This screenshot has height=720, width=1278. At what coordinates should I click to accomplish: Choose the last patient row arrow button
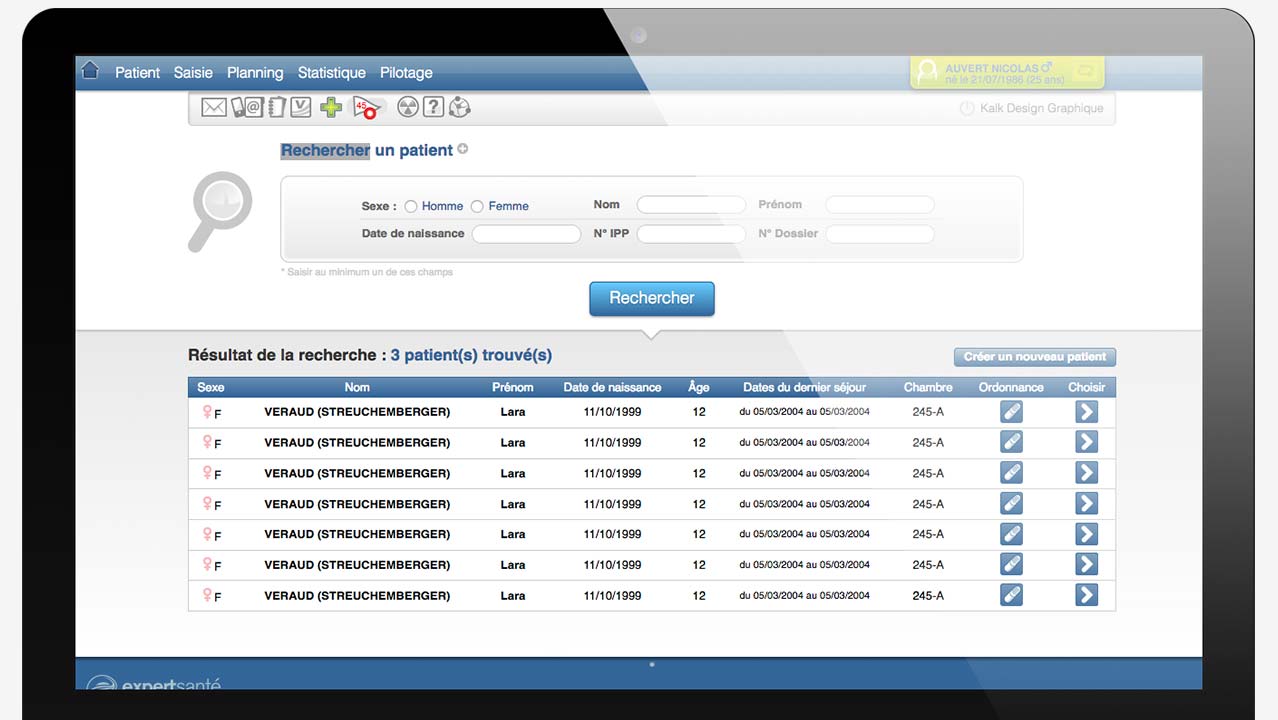pos(1086,595)
